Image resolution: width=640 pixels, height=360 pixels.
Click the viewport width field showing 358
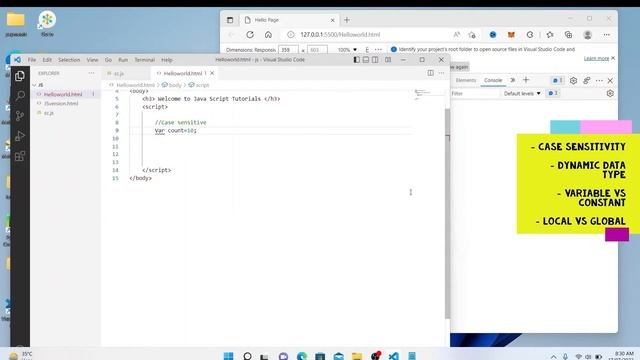click(x=288, y=50)
